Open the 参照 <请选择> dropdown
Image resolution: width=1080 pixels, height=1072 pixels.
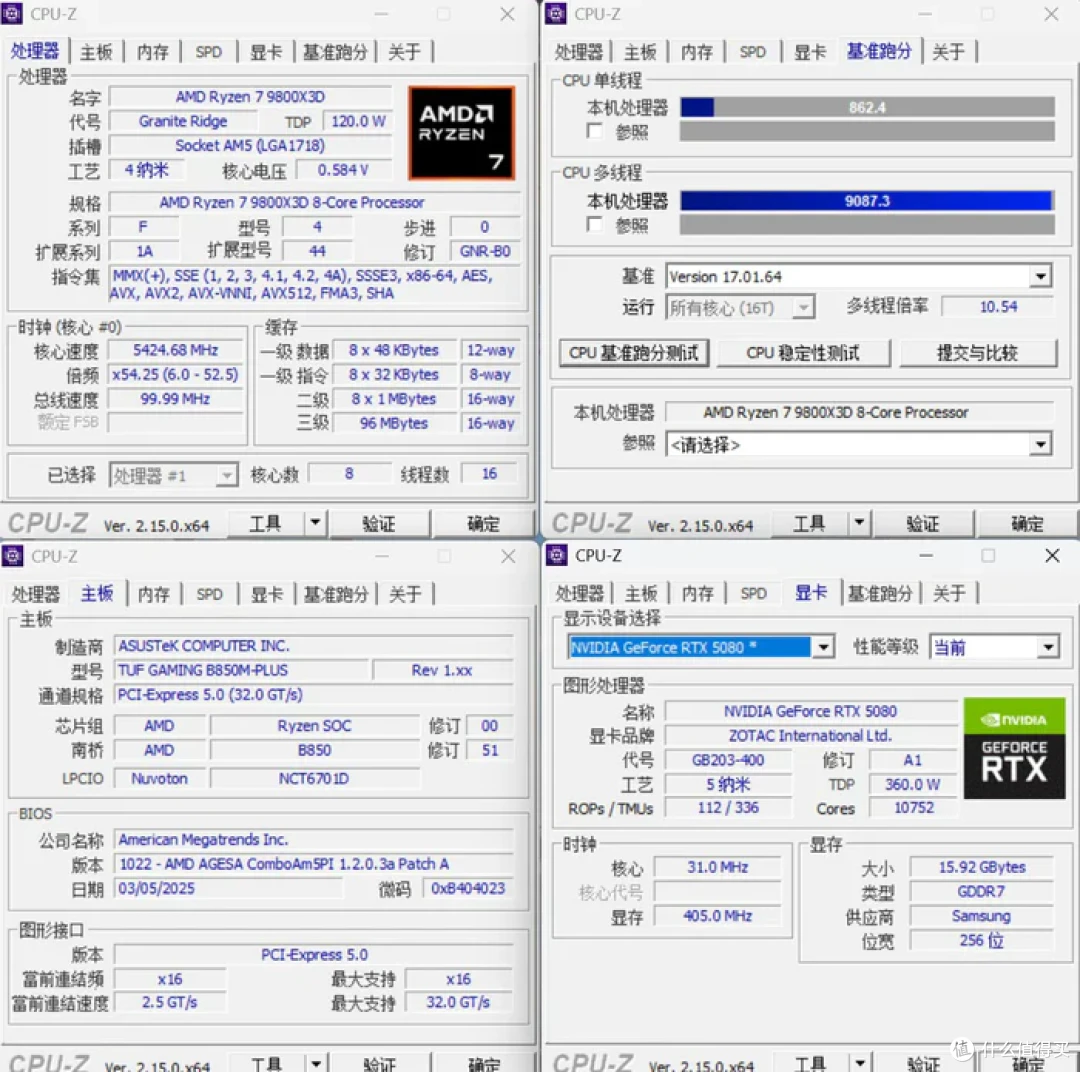tap(1040, 444)
